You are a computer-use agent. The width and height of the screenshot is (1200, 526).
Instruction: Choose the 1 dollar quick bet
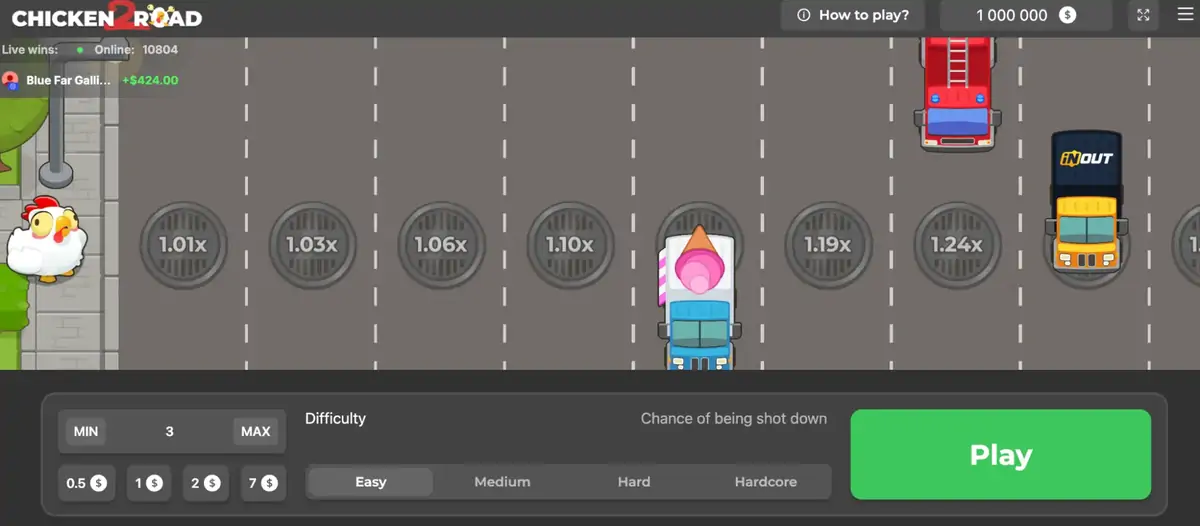(x=148, y=483)
